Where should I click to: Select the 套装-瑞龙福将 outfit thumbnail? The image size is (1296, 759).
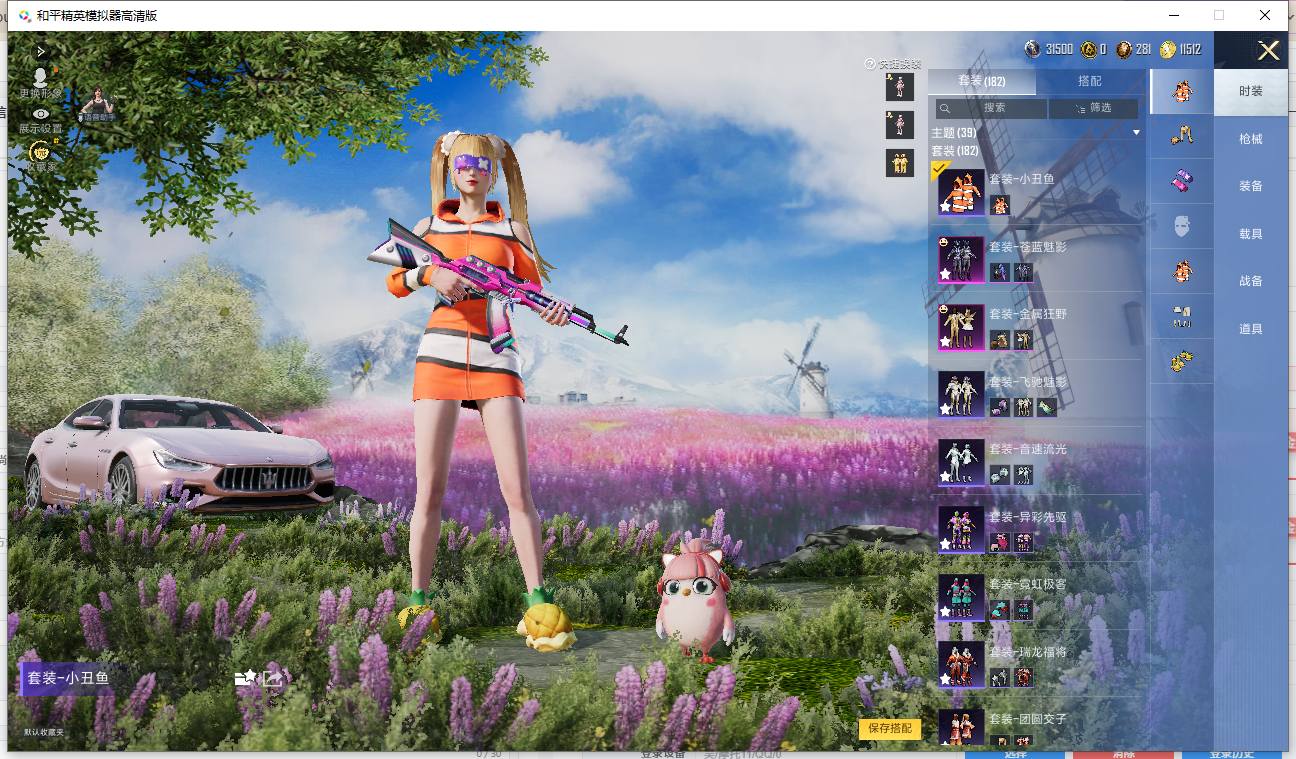[961, 665]
